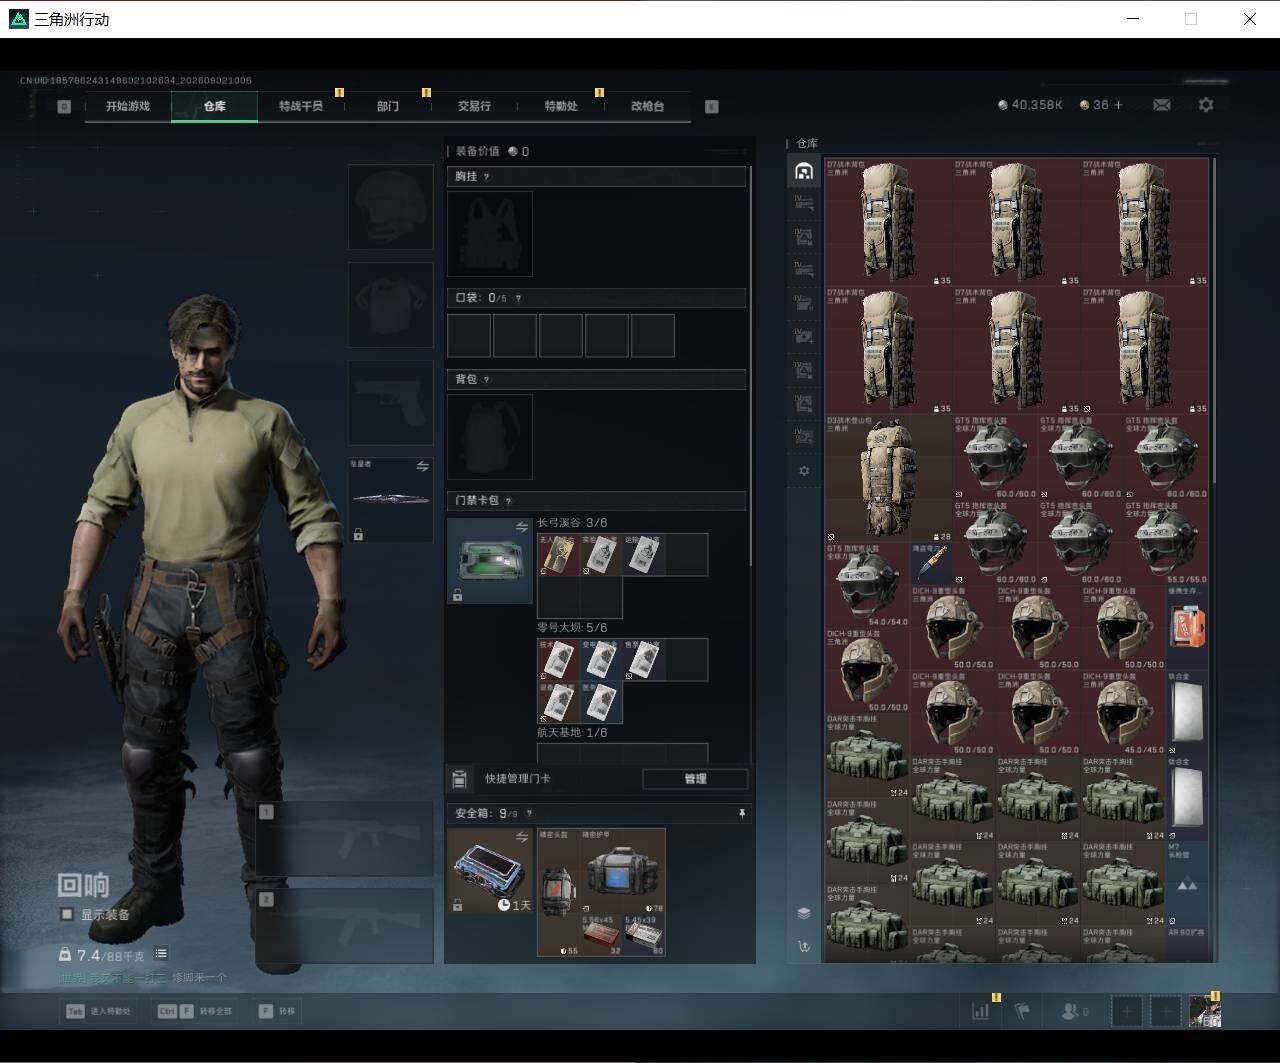Open the 改枪台 tab
The height and width of the screenshot is (1063, 1280).
(x=647, y=106)
